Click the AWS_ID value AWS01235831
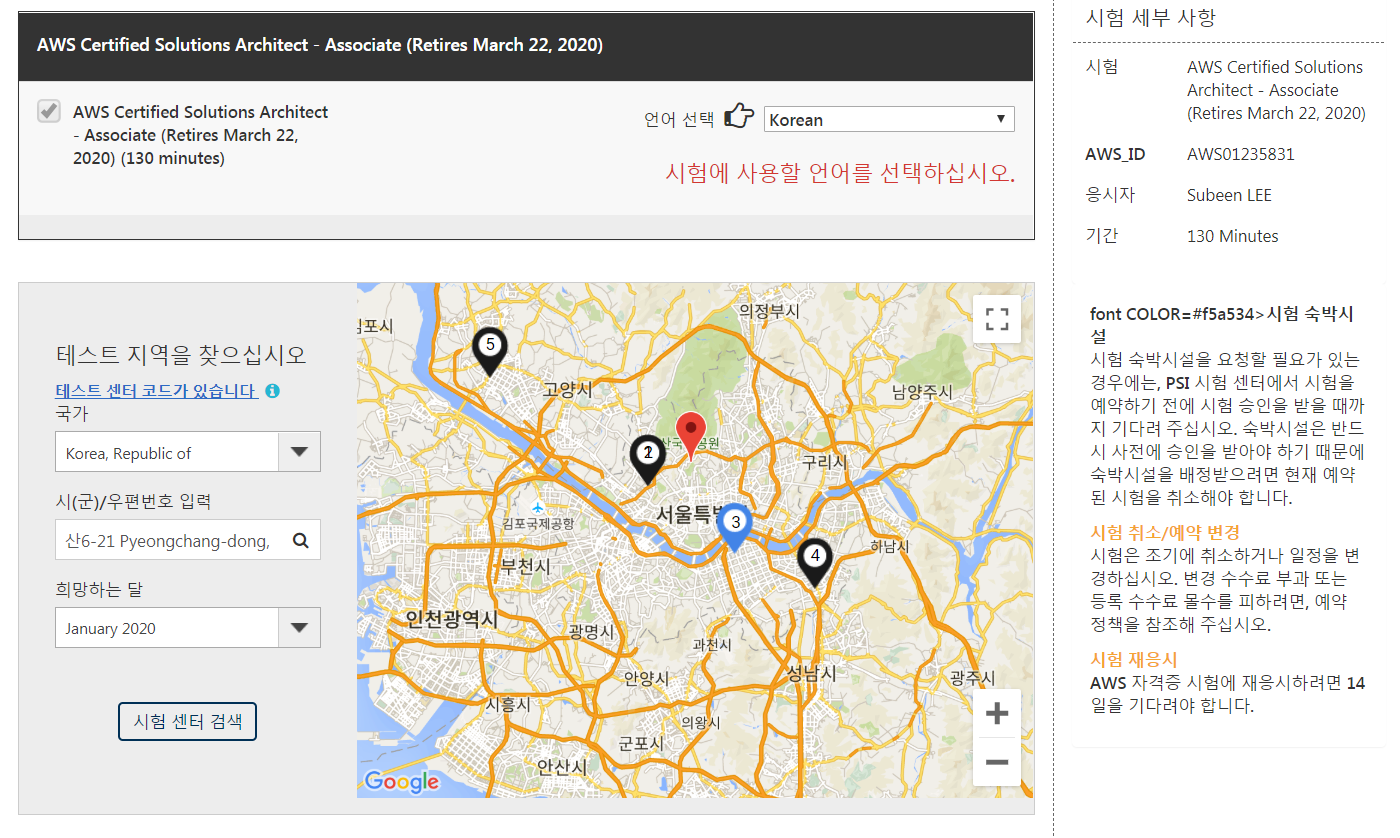 (x=1240, y=154)
